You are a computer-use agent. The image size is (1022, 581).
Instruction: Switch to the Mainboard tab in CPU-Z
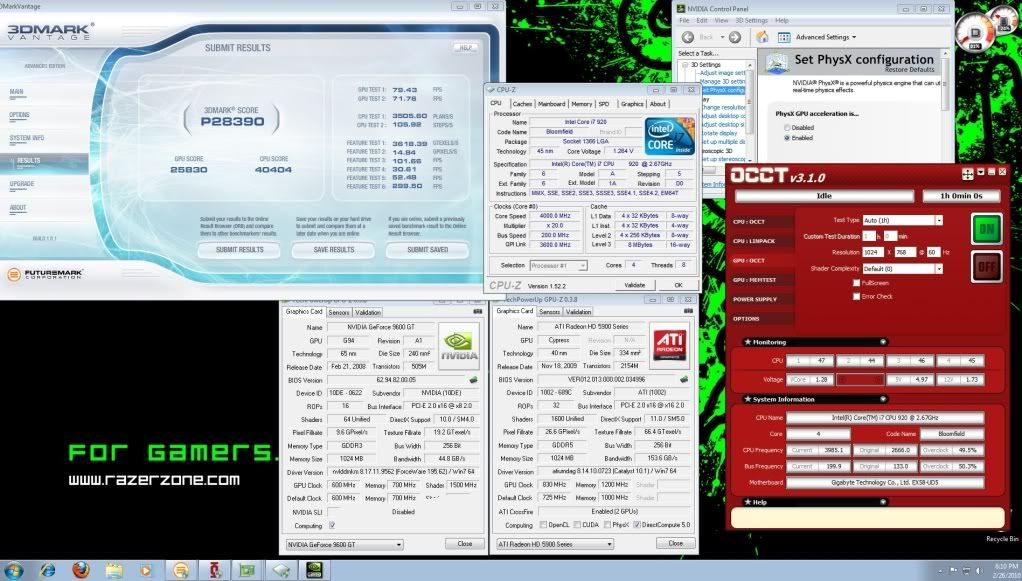coord(551,103)
